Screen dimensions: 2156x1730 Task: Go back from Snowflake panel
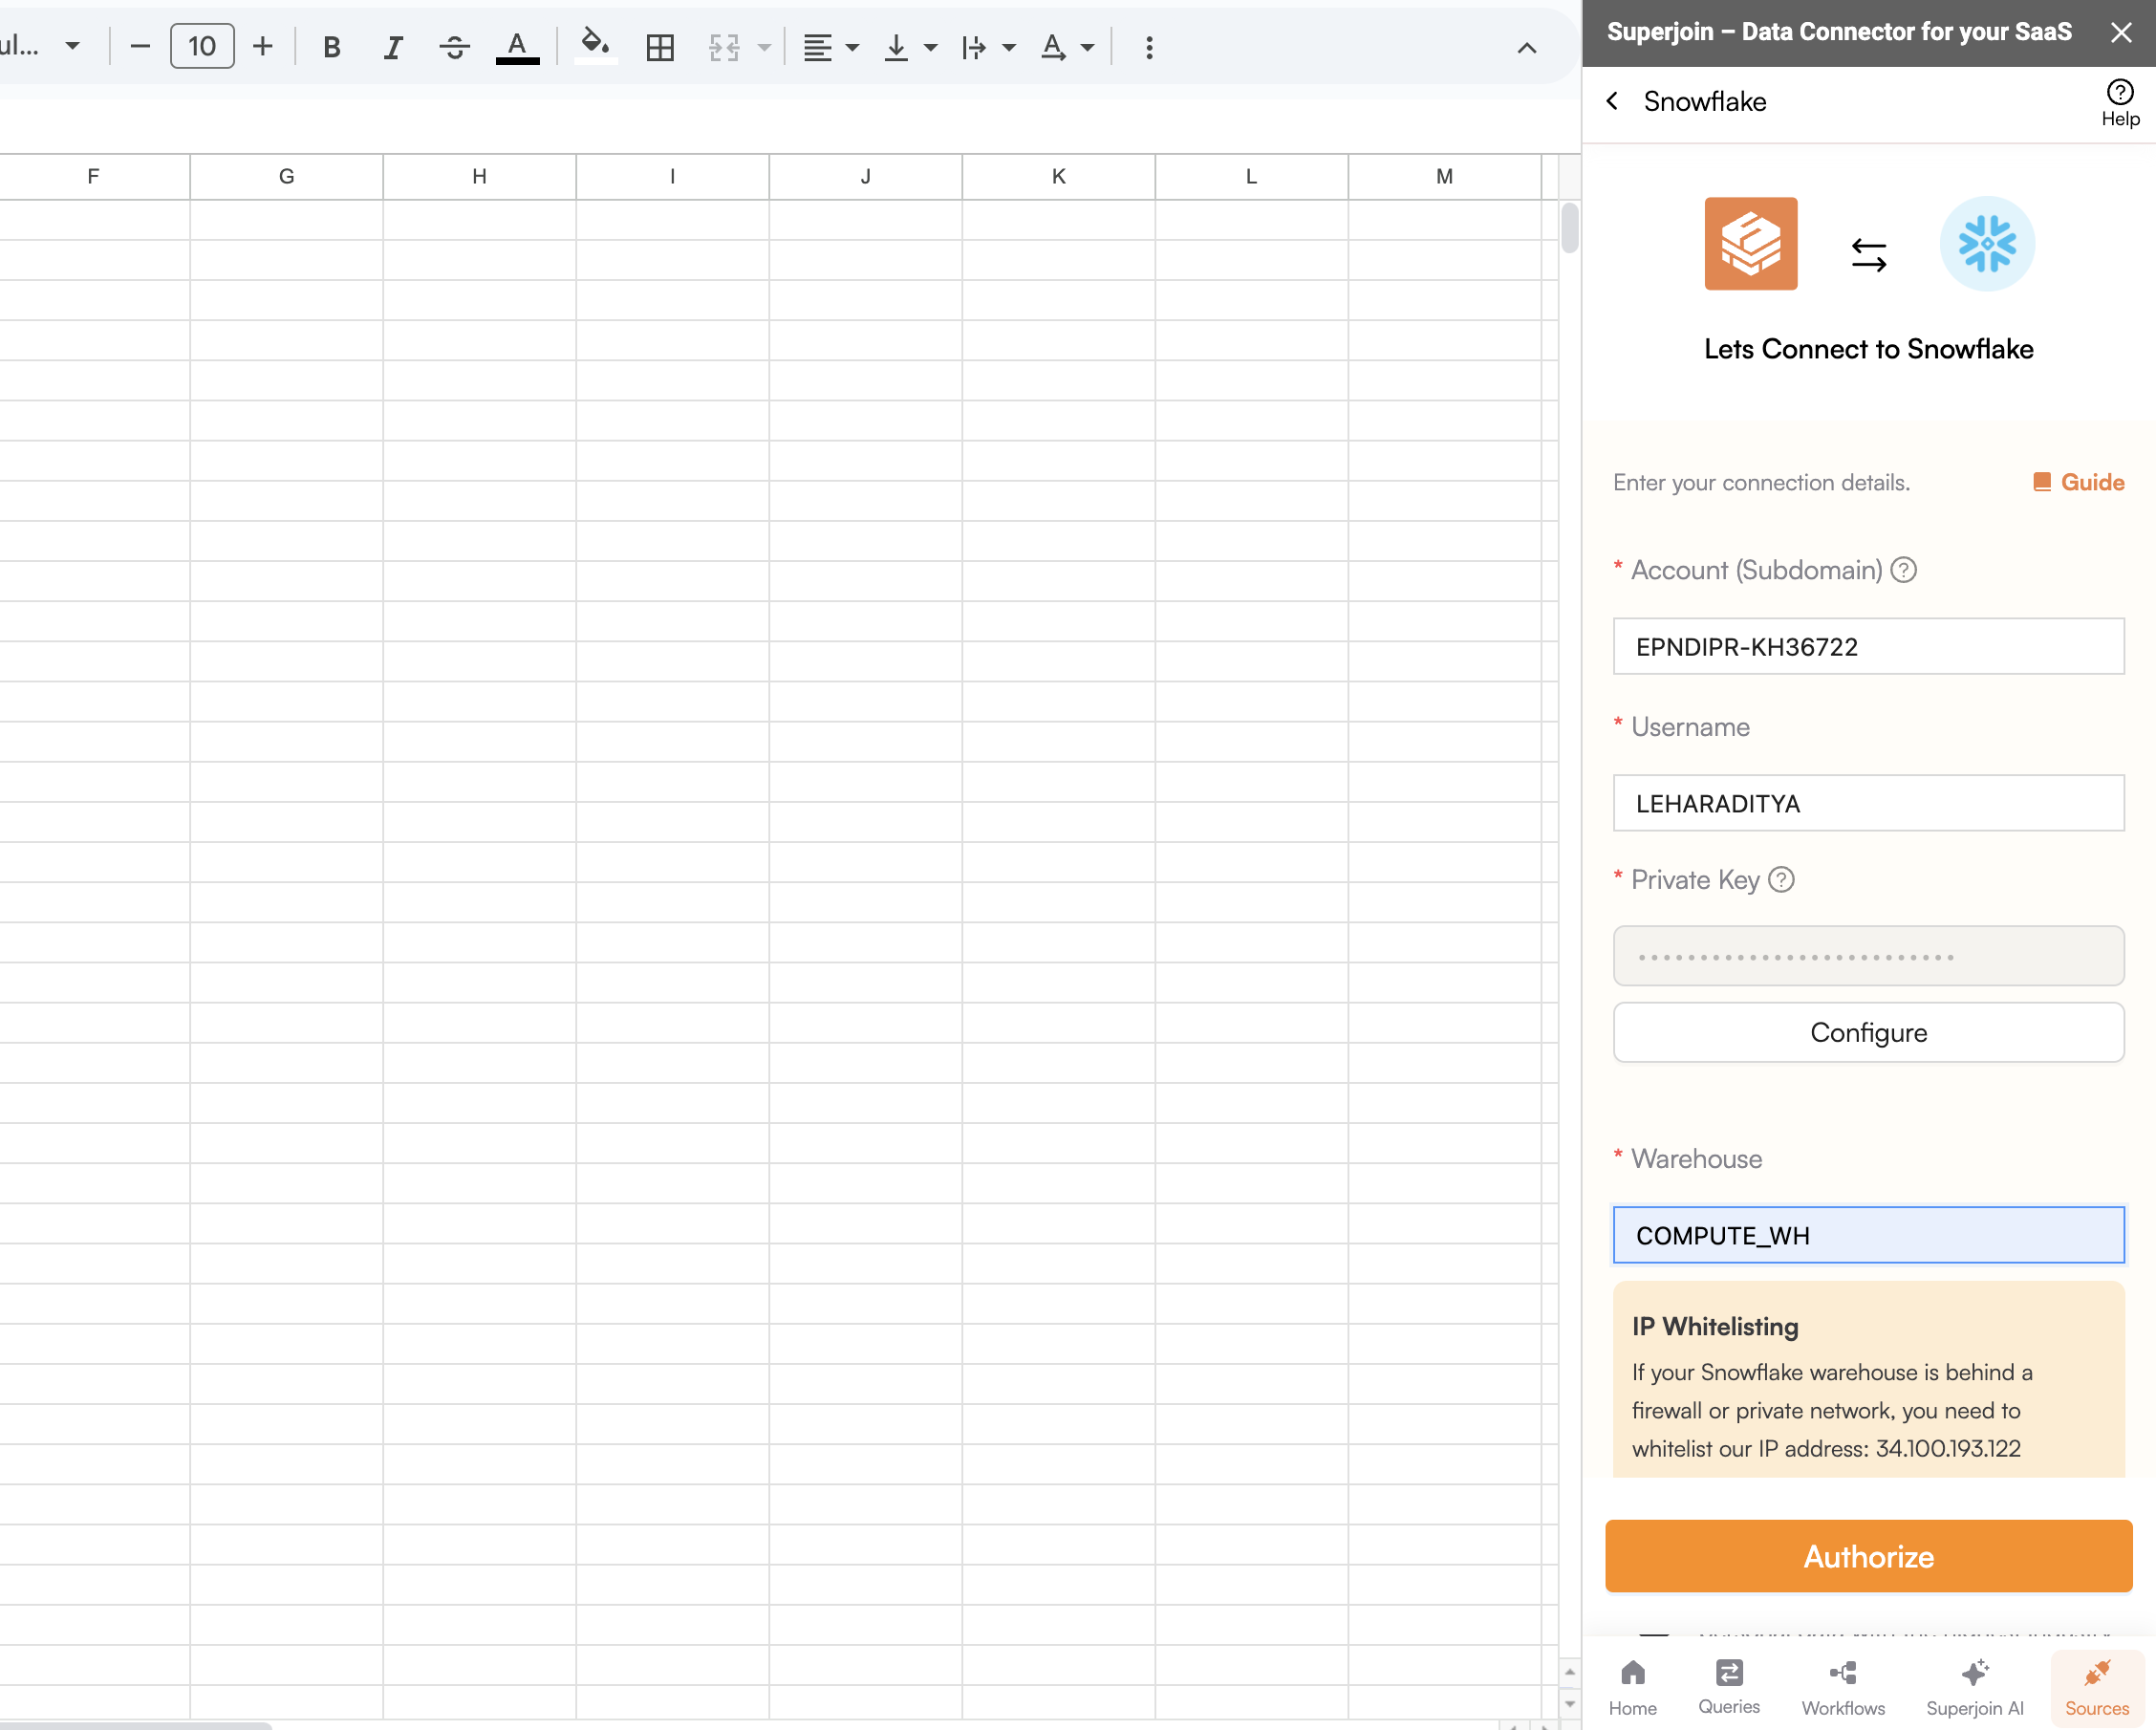pyautogui.click(x=1612, y=101)
